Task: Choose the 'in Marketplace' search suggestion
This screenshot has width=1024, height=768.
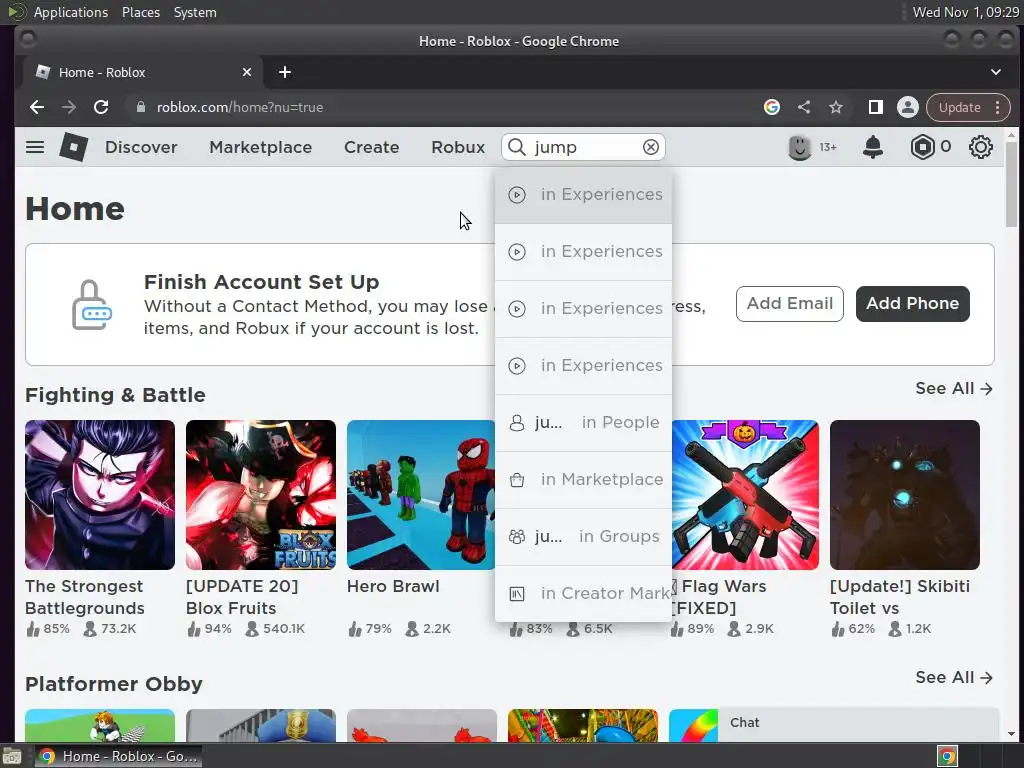Action: click(x=583, y=479)
